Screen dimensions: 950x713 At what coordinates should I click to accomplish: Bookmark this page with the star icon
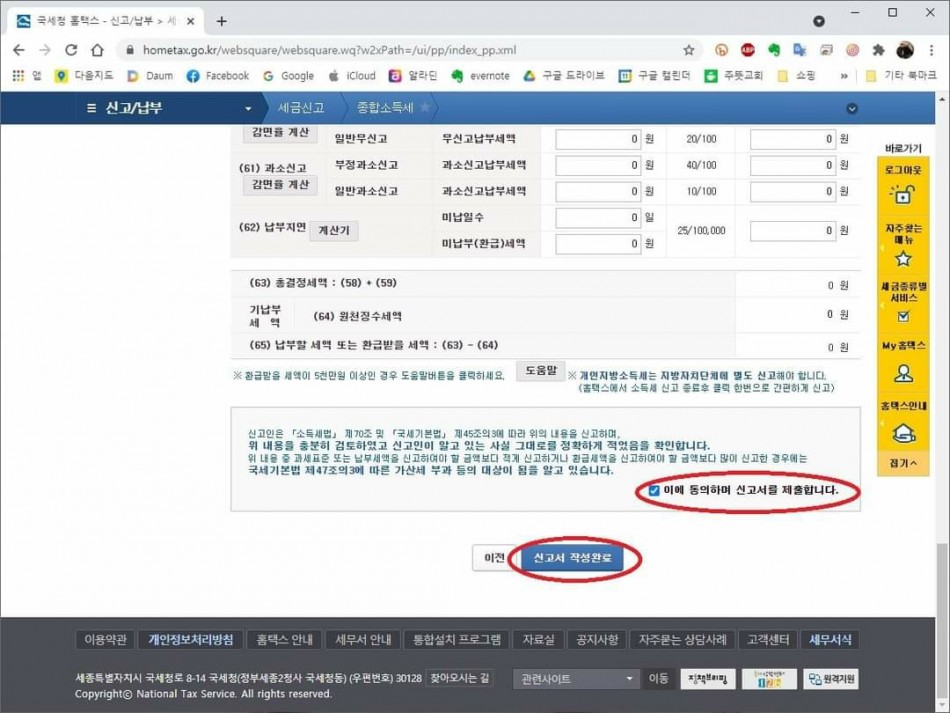point(688,50)
